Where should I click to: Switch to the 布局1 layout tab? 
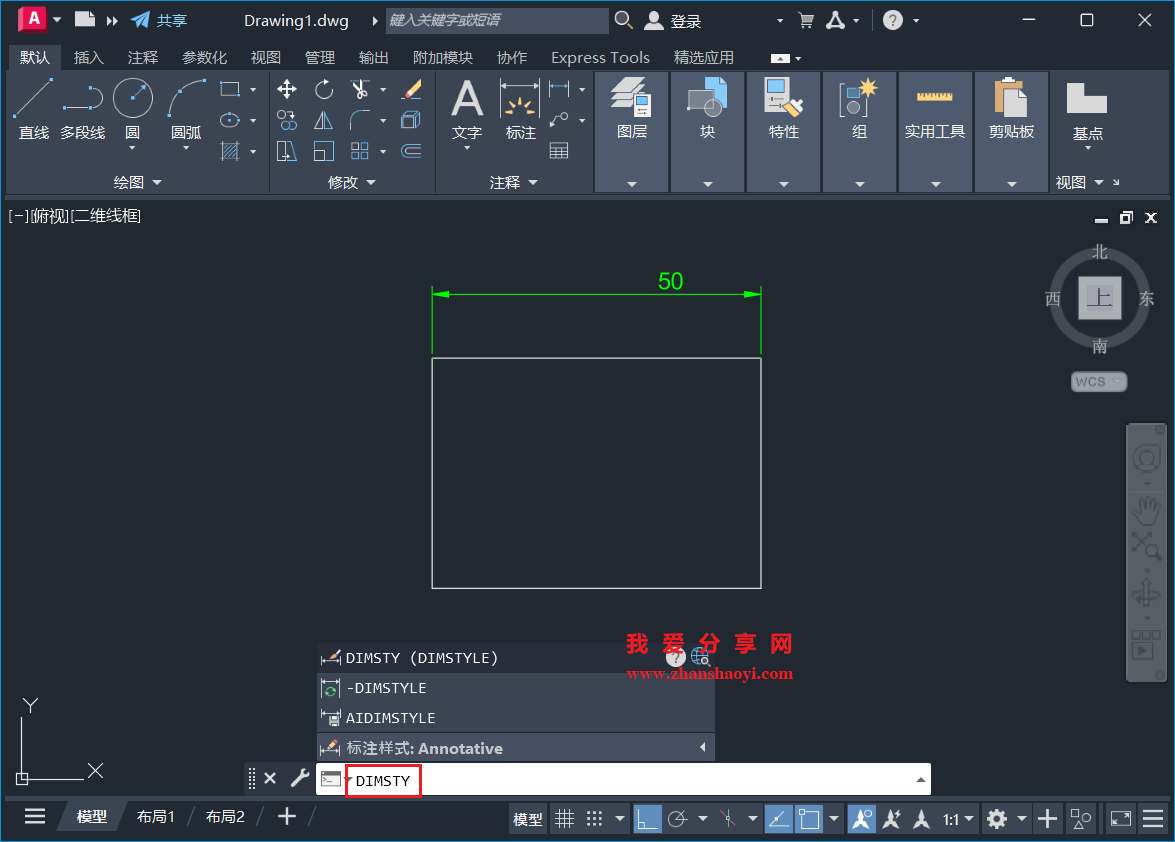(x=155, y=816)
